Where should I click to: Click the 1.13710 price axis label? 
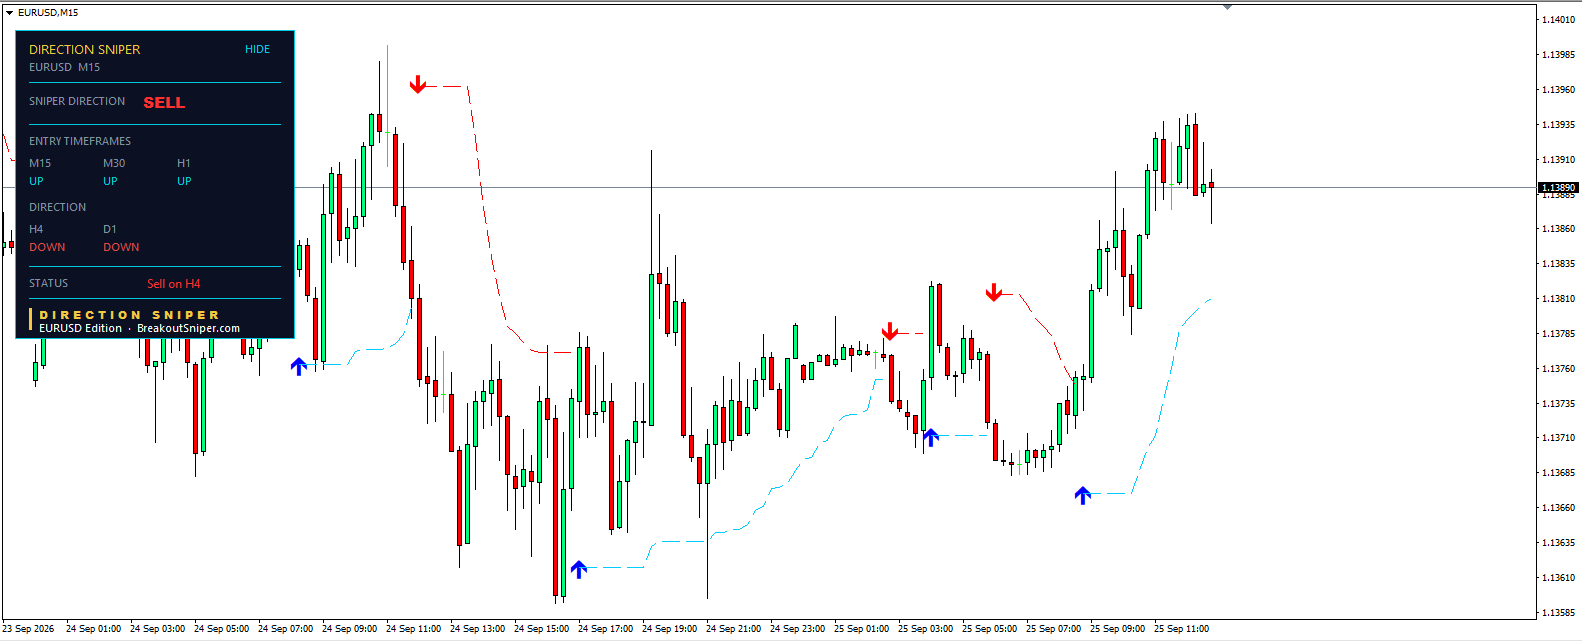coord(1558,438)
